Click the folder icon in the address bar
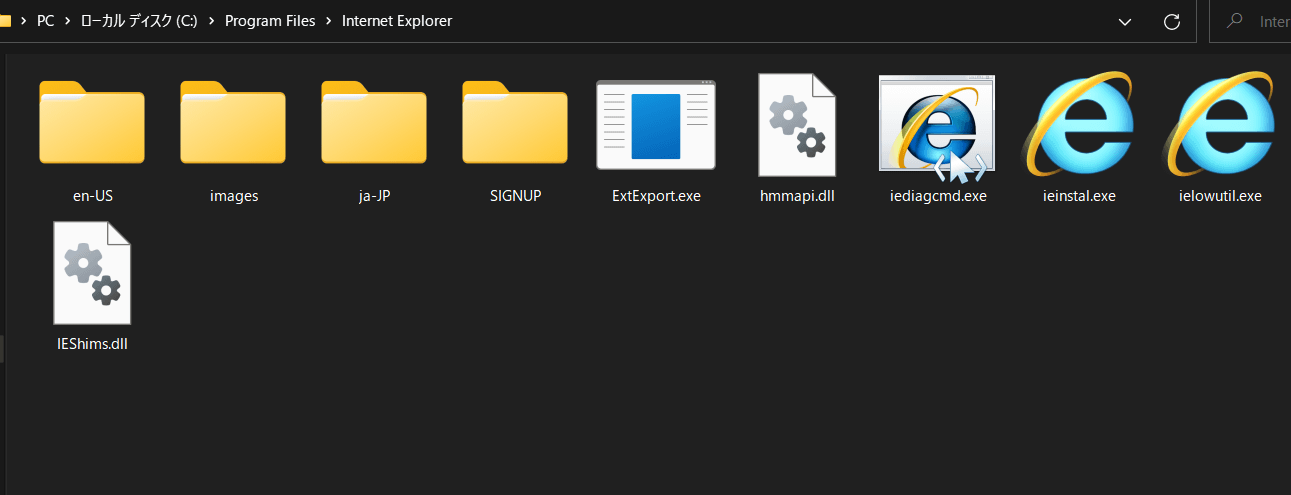This screenshot has width=1291, height=495. click(5, 21)
